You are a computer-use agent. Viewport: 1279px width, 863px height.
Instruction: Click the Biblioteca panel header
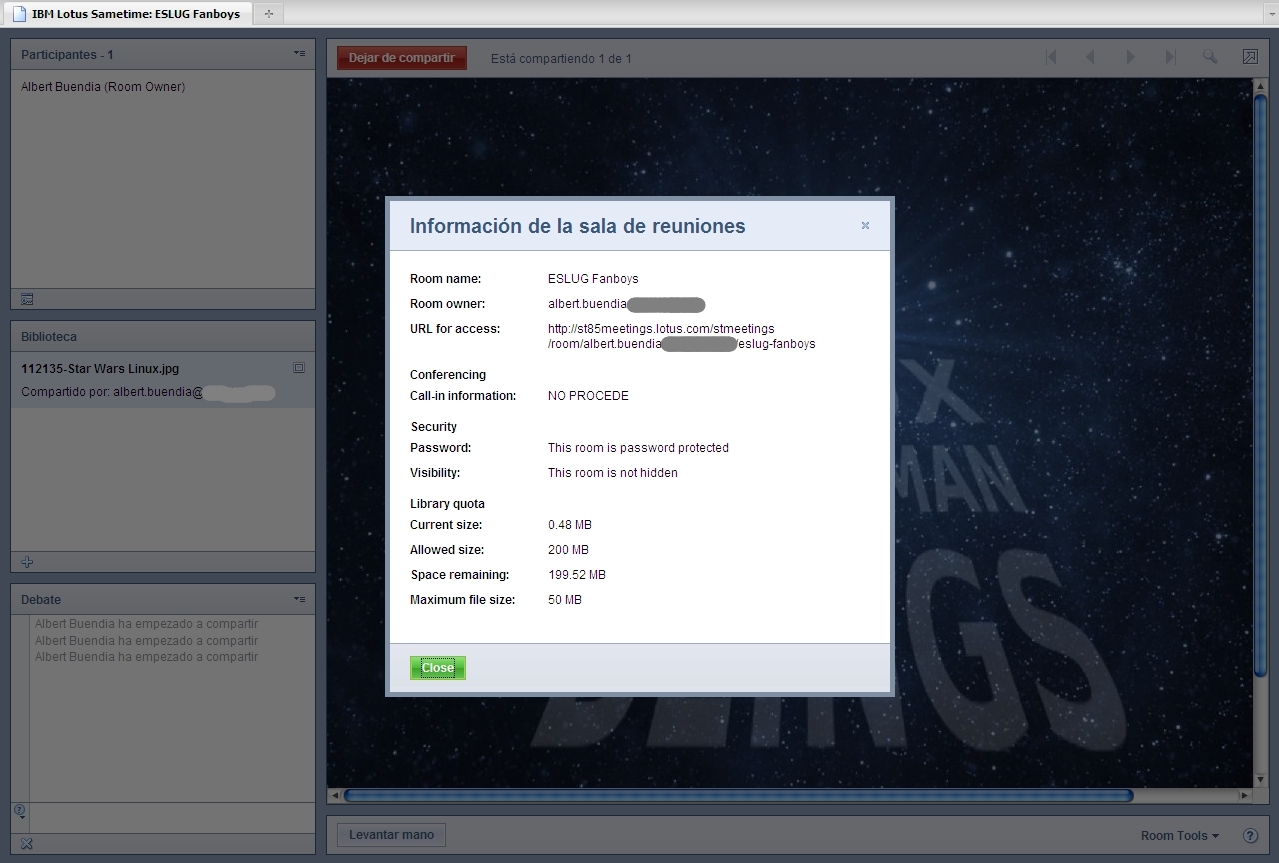163,337
